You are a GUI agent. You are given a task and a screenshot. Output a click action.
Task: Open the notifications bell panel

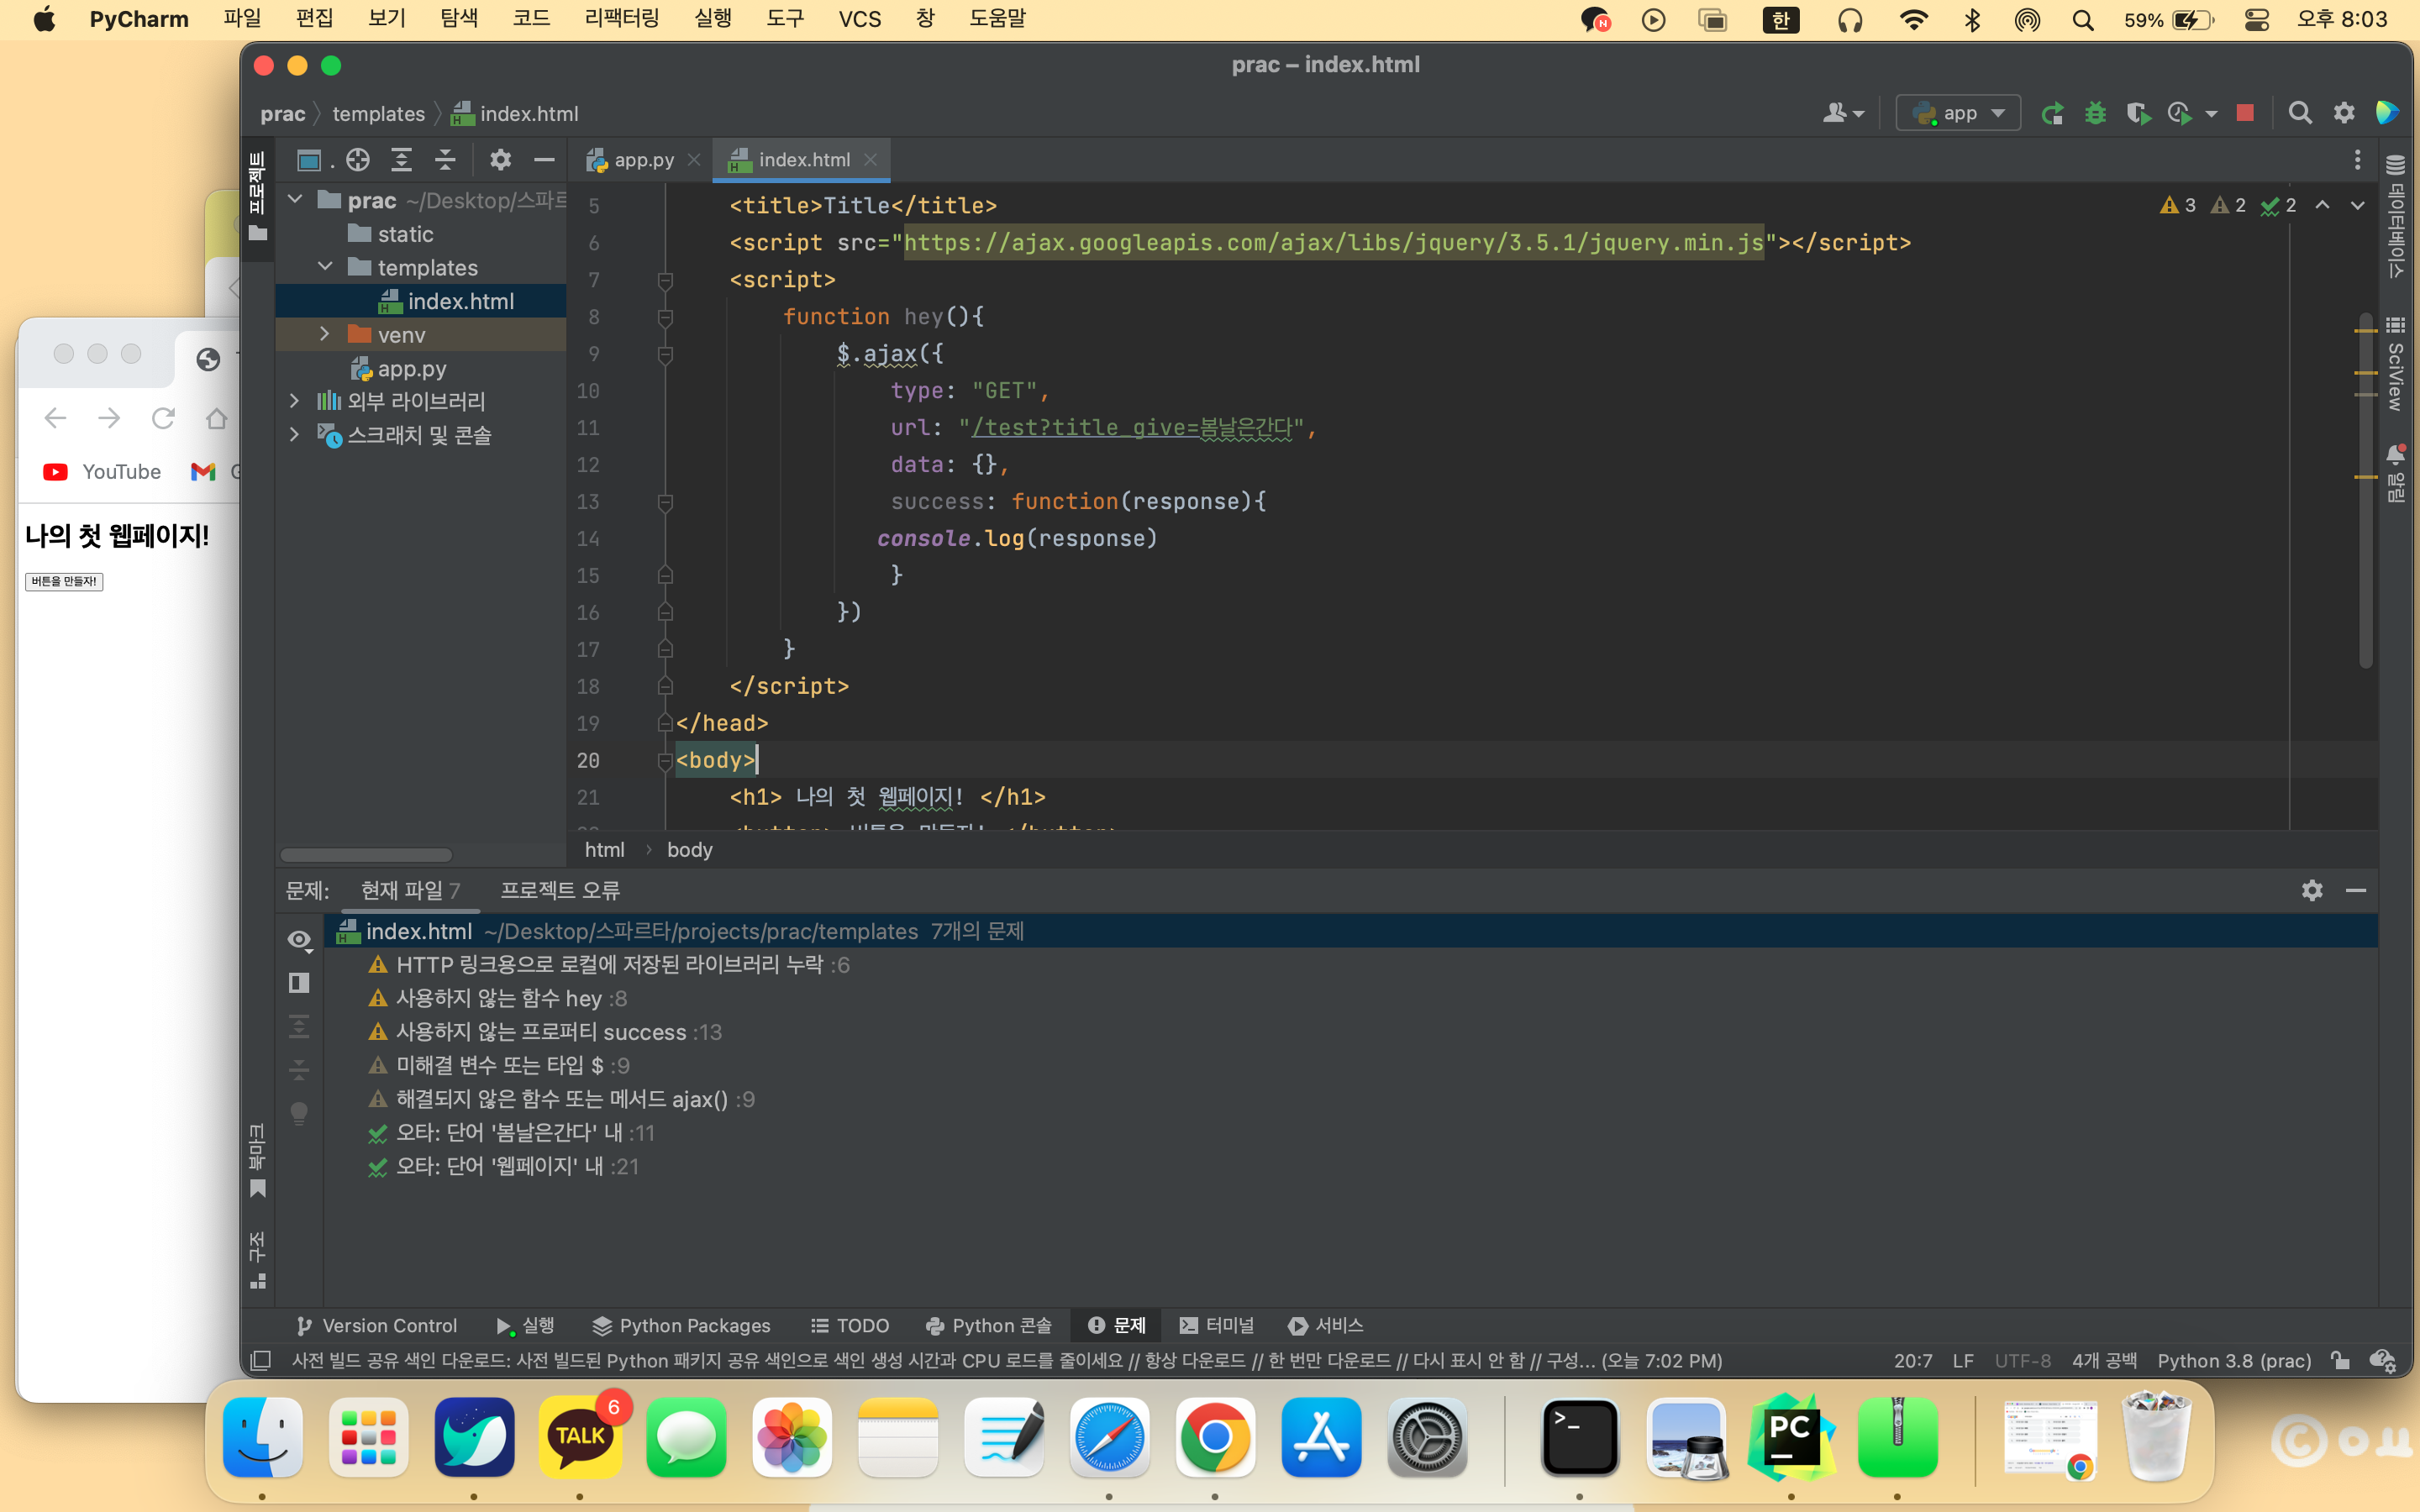(x=2396, y=473)
